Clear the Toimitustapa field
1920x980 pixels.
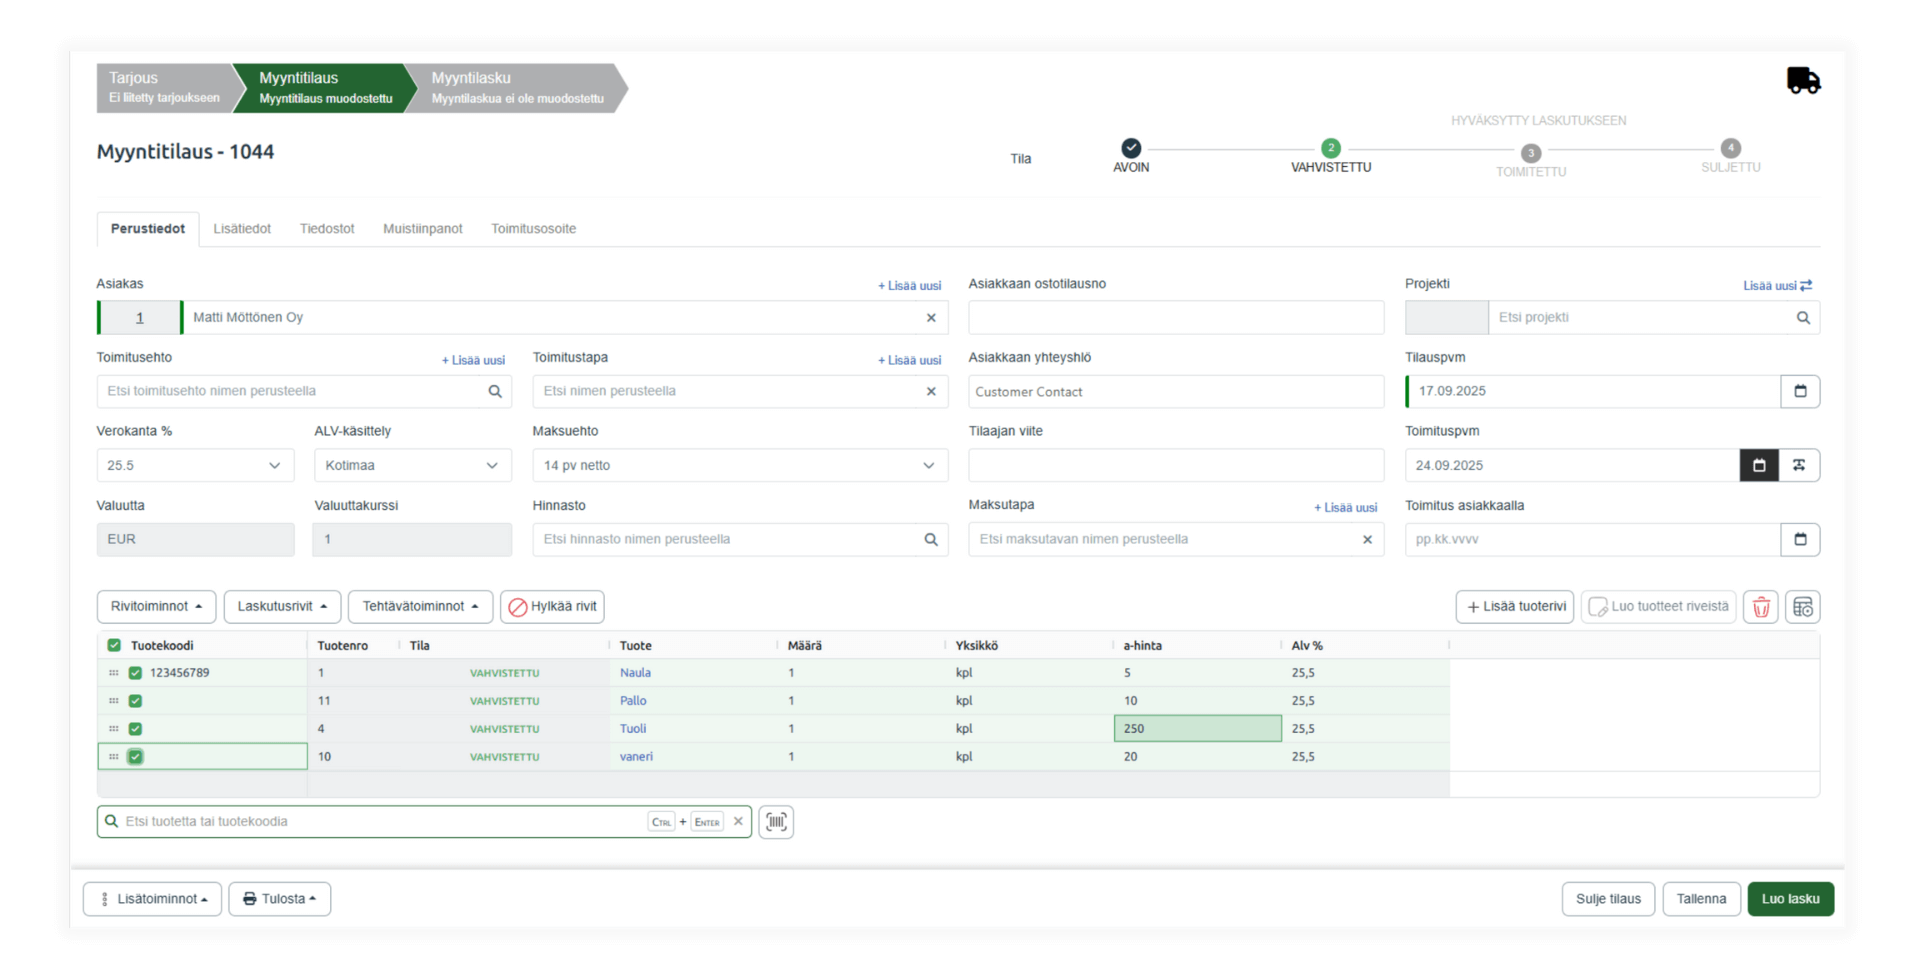pos(931,391)
